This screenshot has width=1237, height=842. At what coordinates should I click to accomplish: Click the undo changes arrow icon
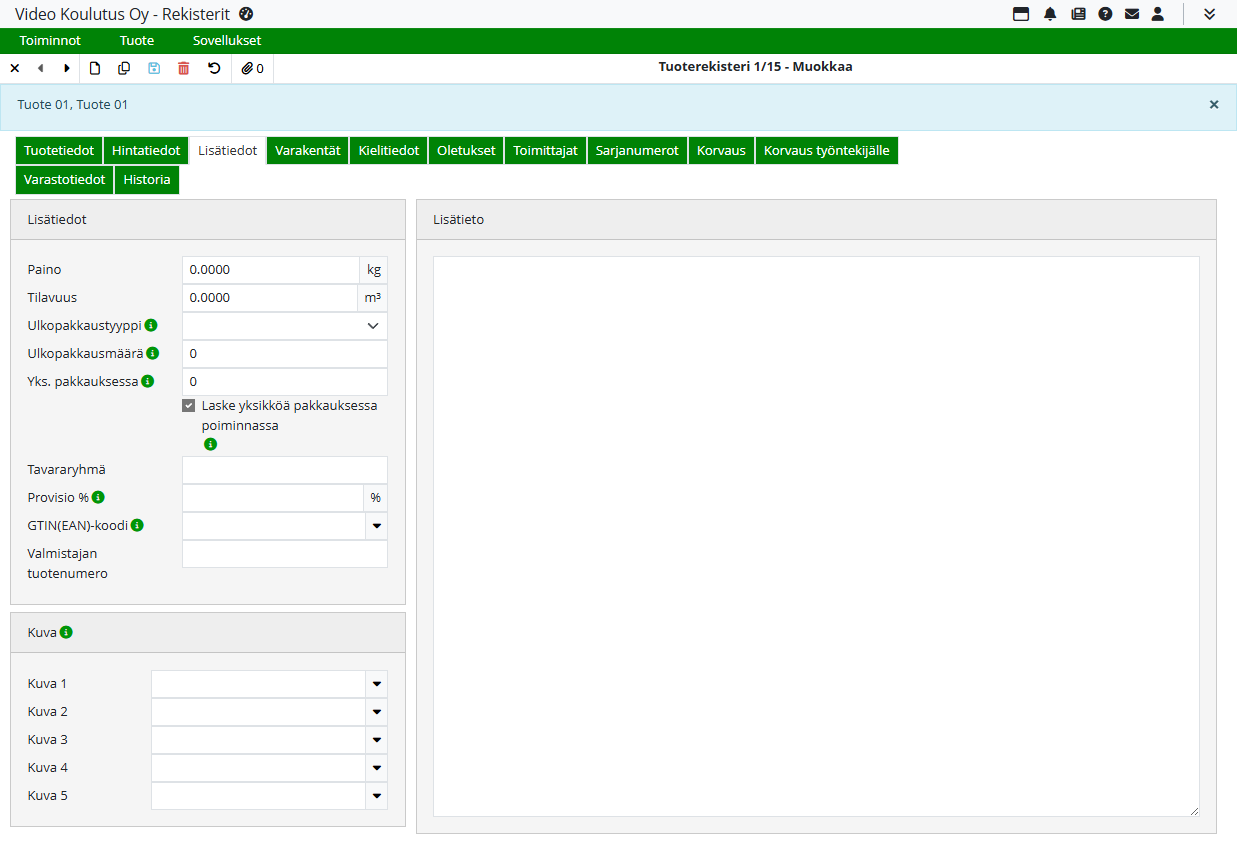coord(213,68)
